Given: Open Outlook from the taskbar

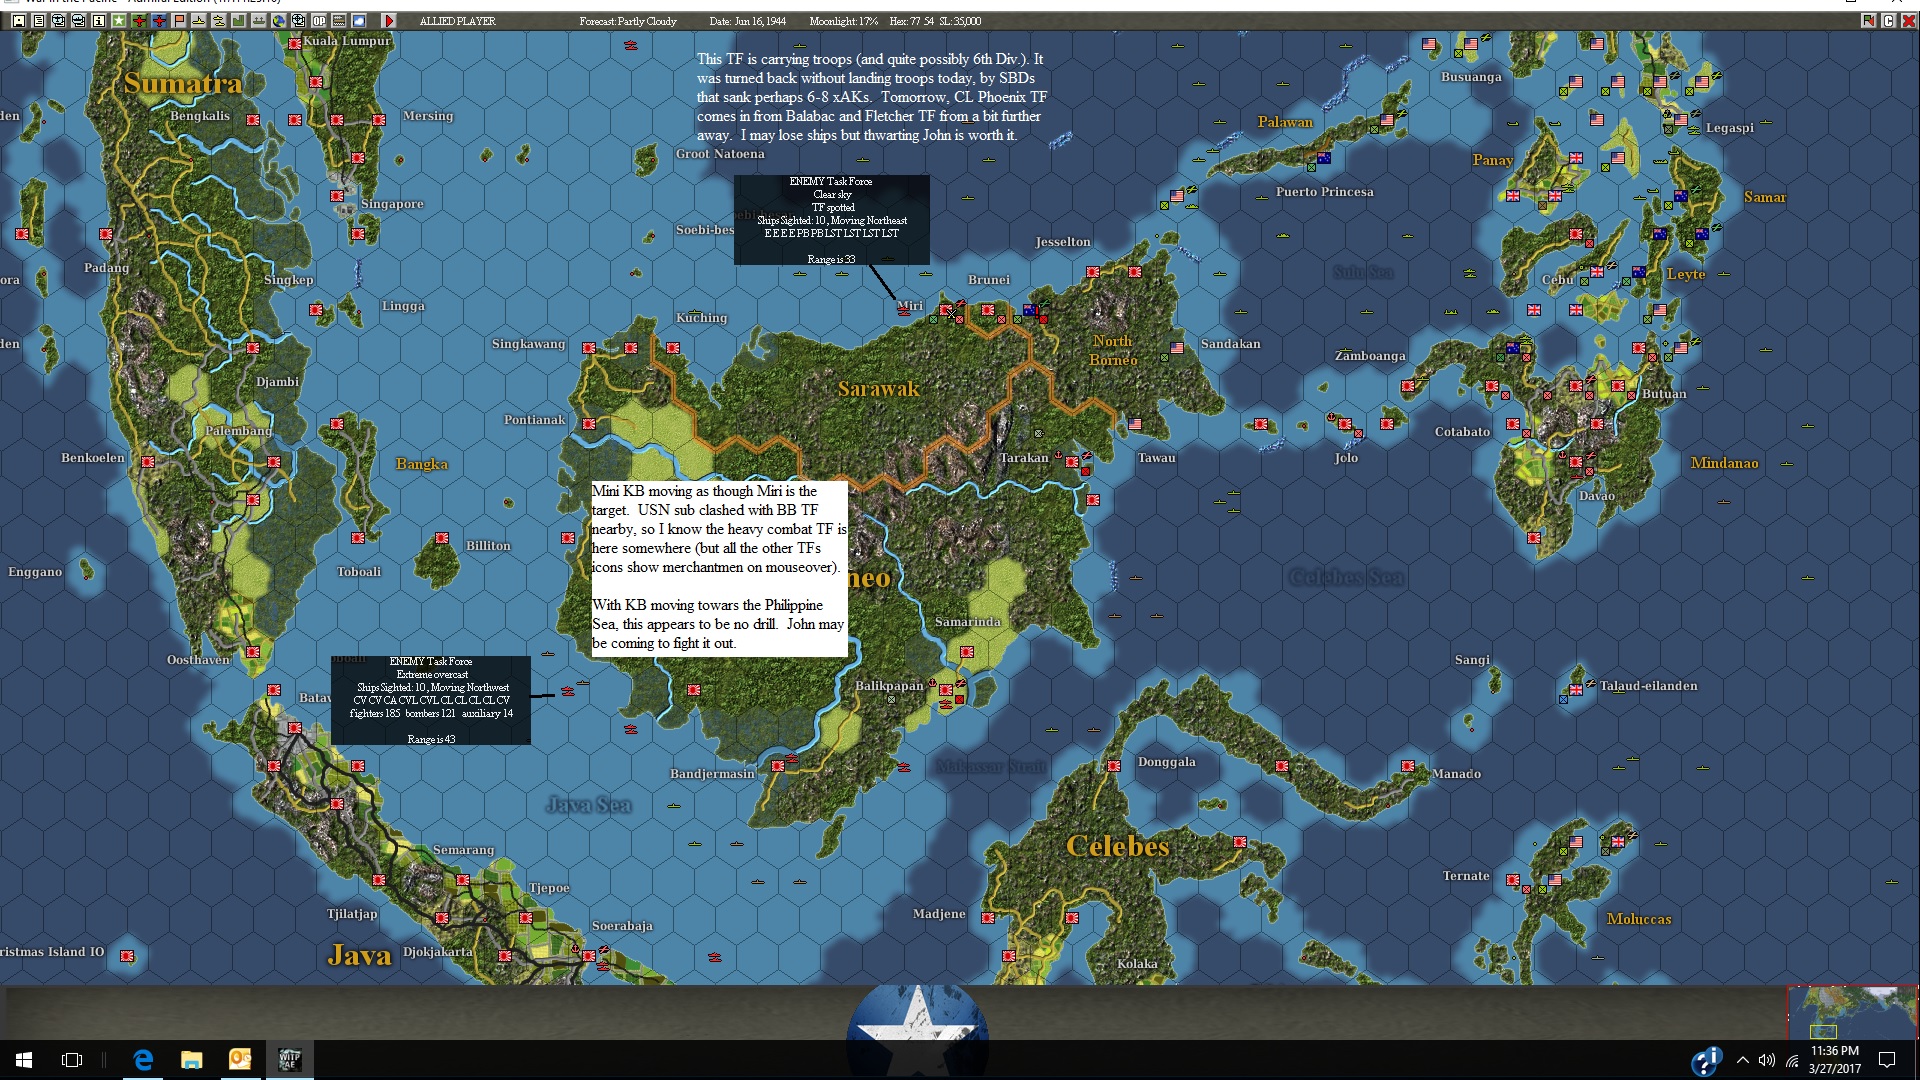Looking at the screenshot, I should [240, 1060].
